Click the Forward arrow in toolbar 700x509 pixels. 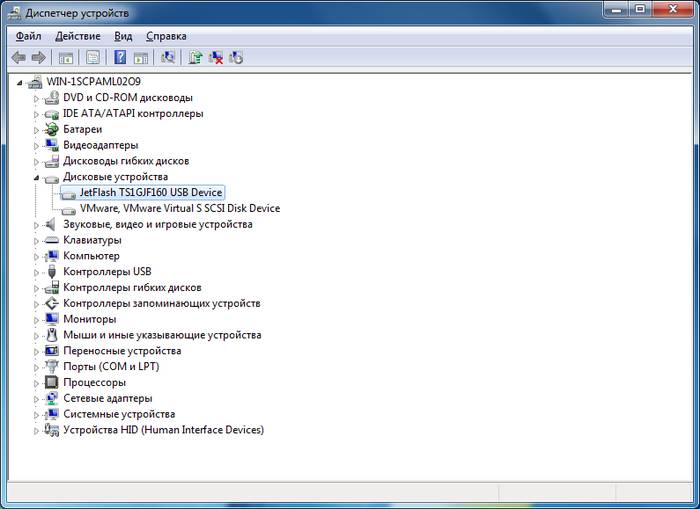coord(39,58)
